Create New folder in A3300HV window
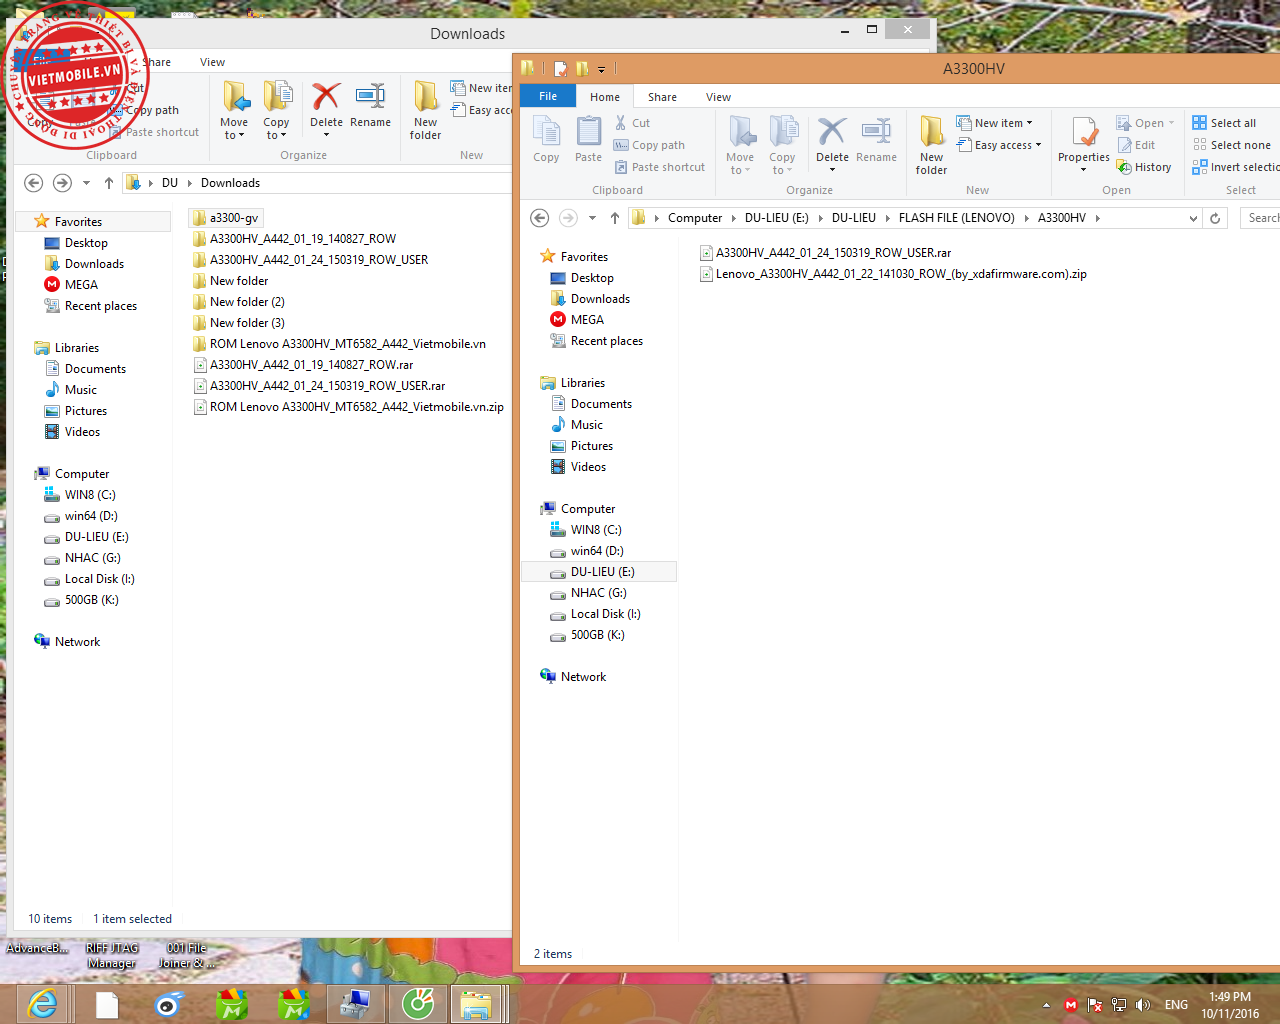 tap(932, 145)
